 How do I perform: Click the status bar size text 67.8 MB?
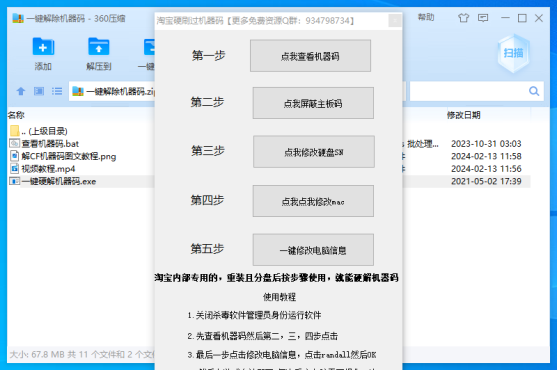click(49, 354)
